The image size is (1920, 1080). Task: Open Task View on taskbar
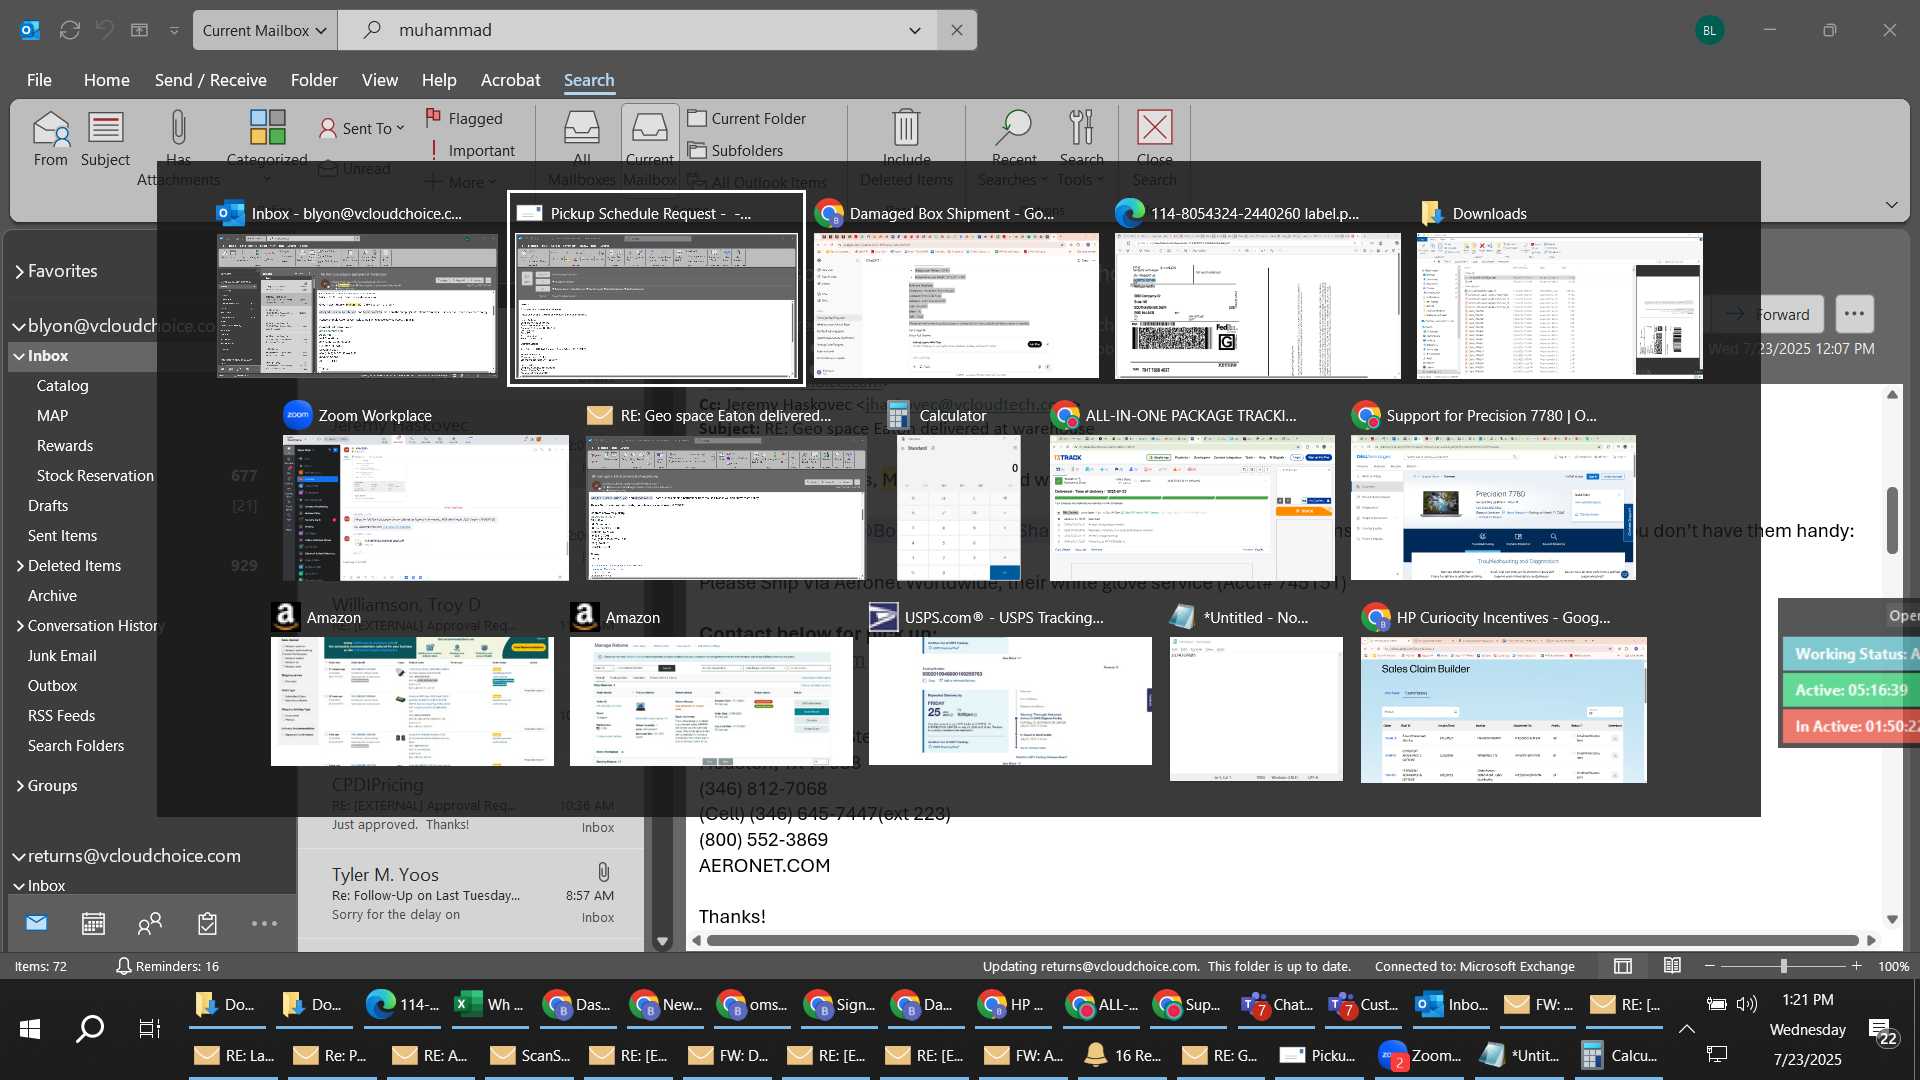(150, 1028)
